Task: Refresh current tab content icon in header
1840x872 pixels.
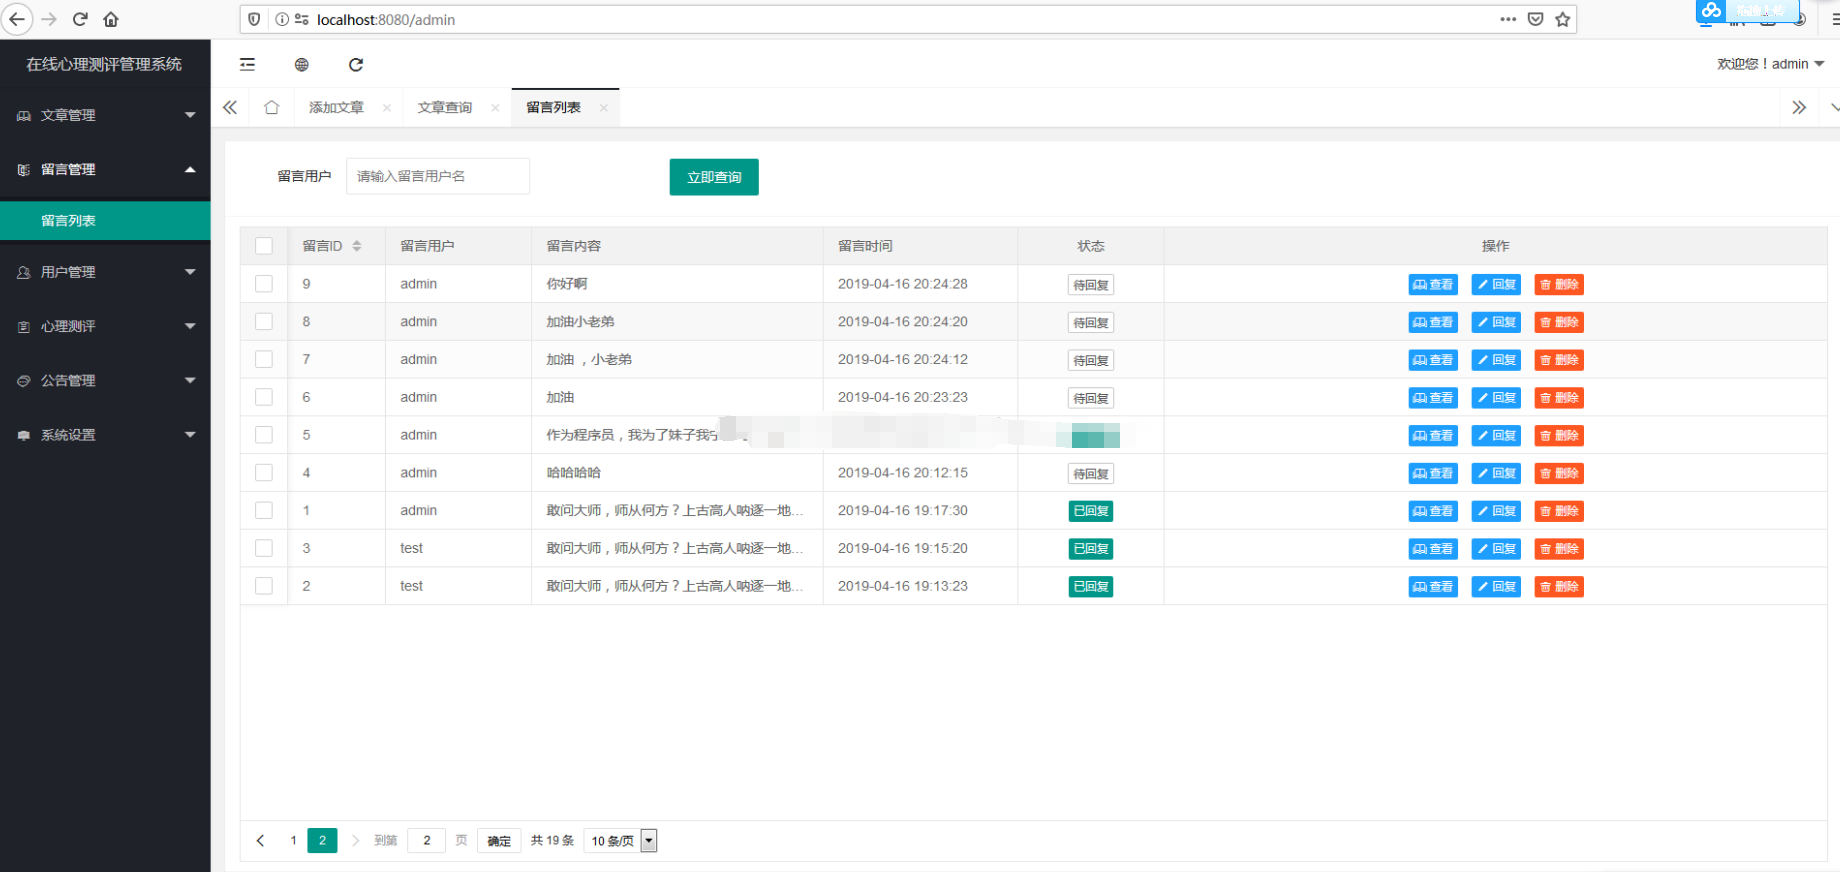Action: (356, 64)
